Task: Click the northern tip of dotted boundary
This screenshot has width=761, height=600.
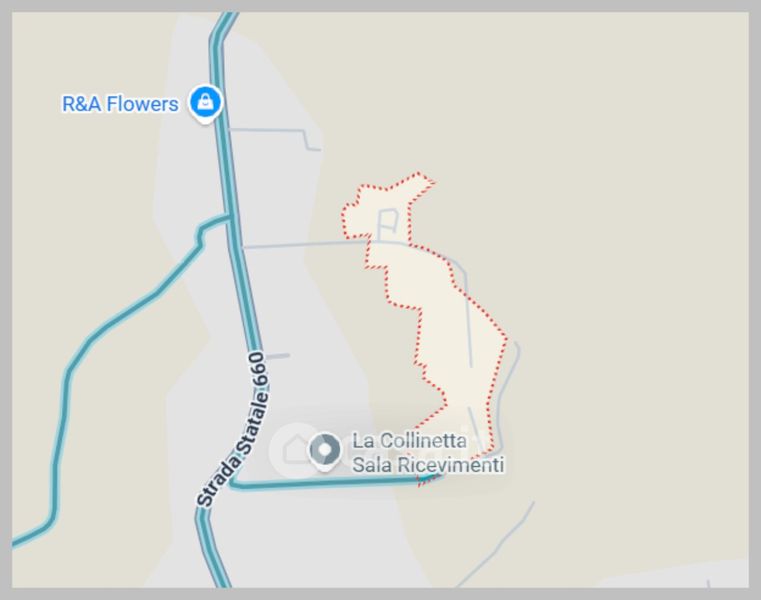Action: click(x=419, y=174)
